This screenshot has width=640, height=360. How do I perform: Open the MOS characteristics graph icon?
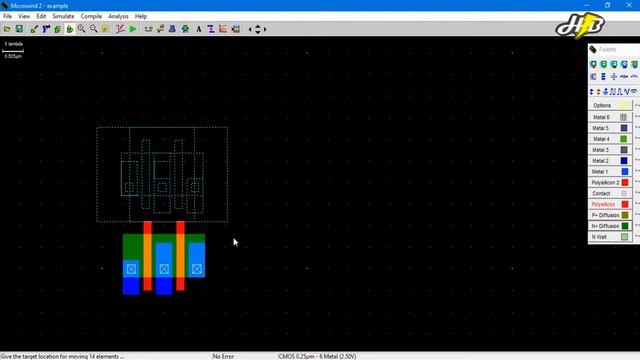click(x=223, y=29)
